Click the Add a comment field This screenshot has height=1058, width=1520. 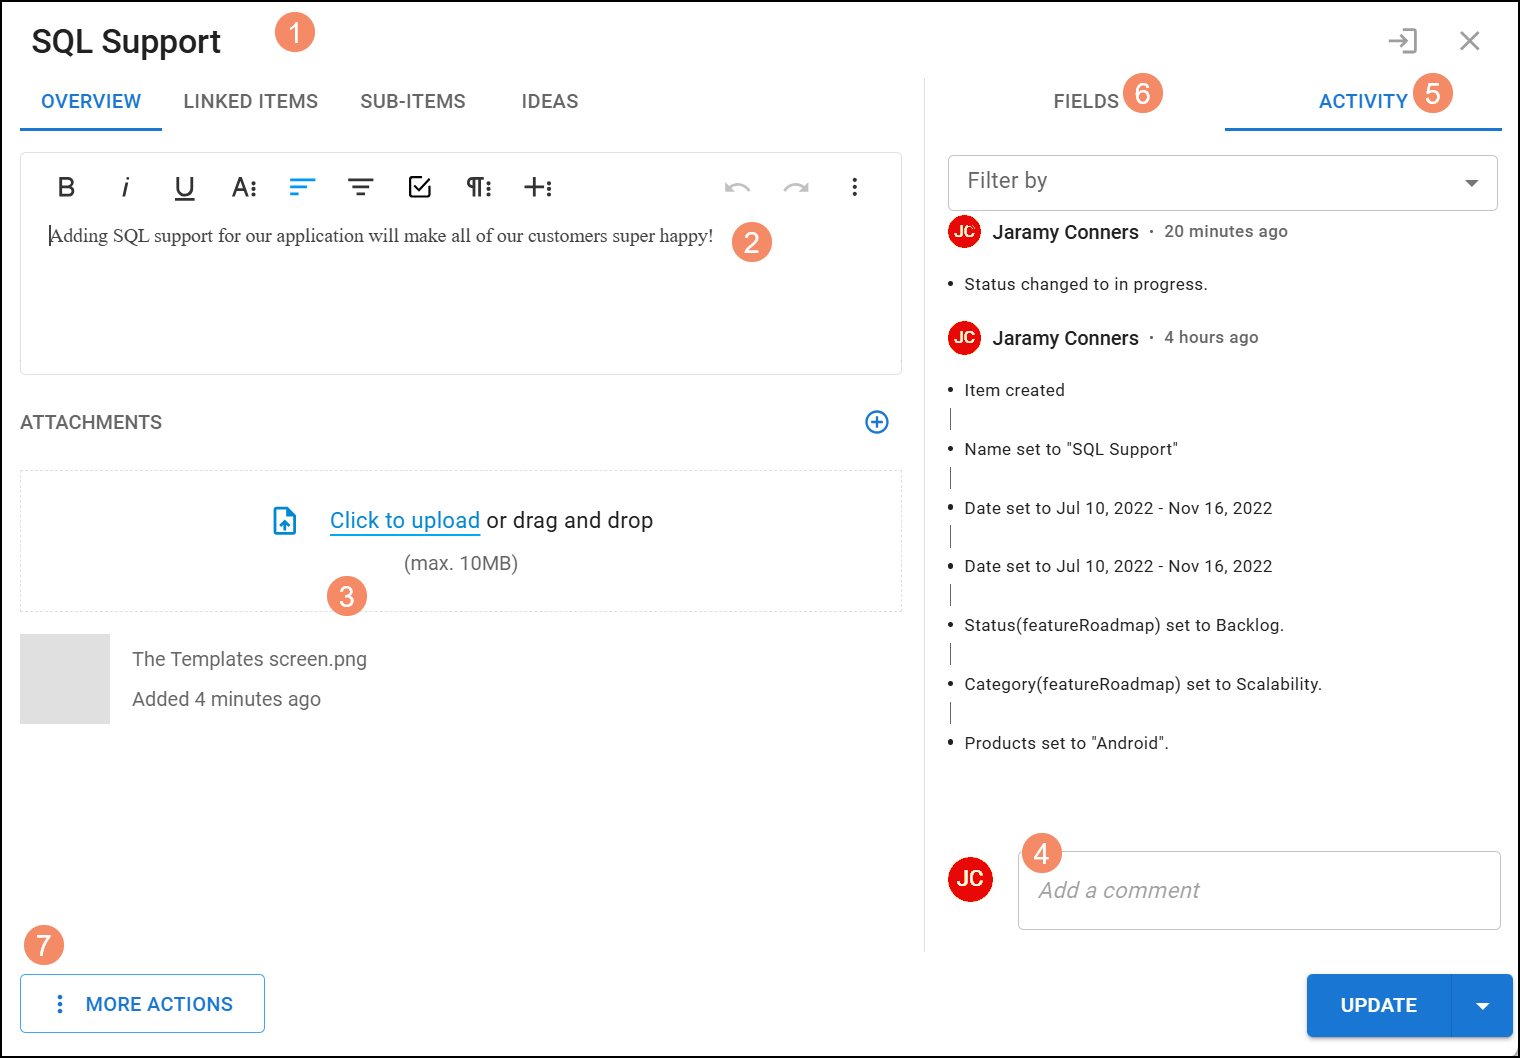tap(1258, 890)
